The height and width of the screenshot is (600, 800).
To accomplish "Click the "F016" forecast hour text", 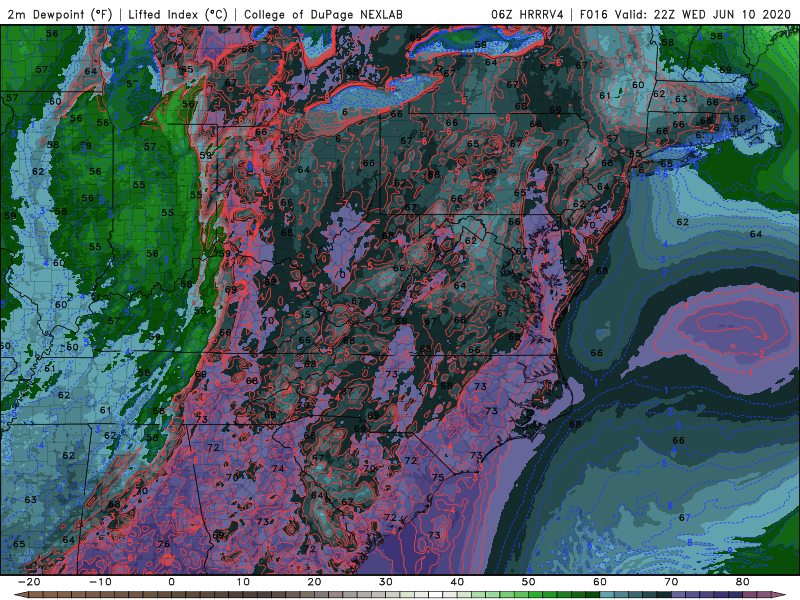I will coord(593,14).
